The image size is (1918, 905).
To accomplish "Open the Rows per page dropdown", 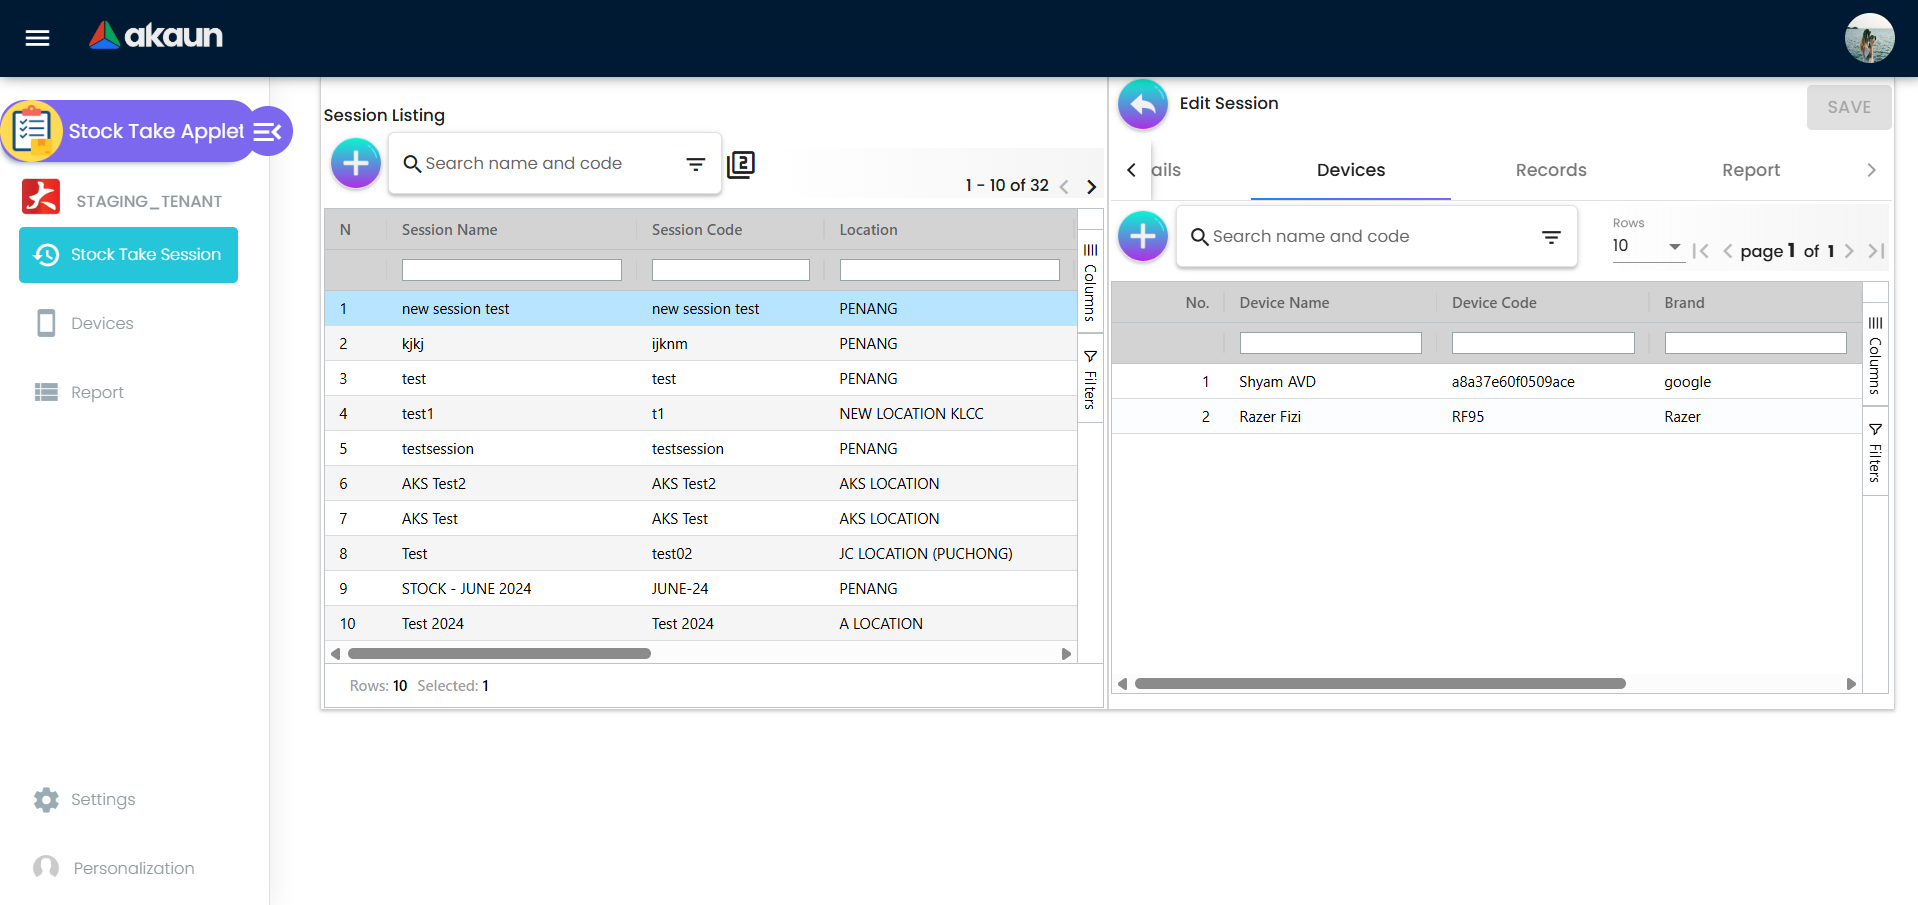I will coord(1646,246).
